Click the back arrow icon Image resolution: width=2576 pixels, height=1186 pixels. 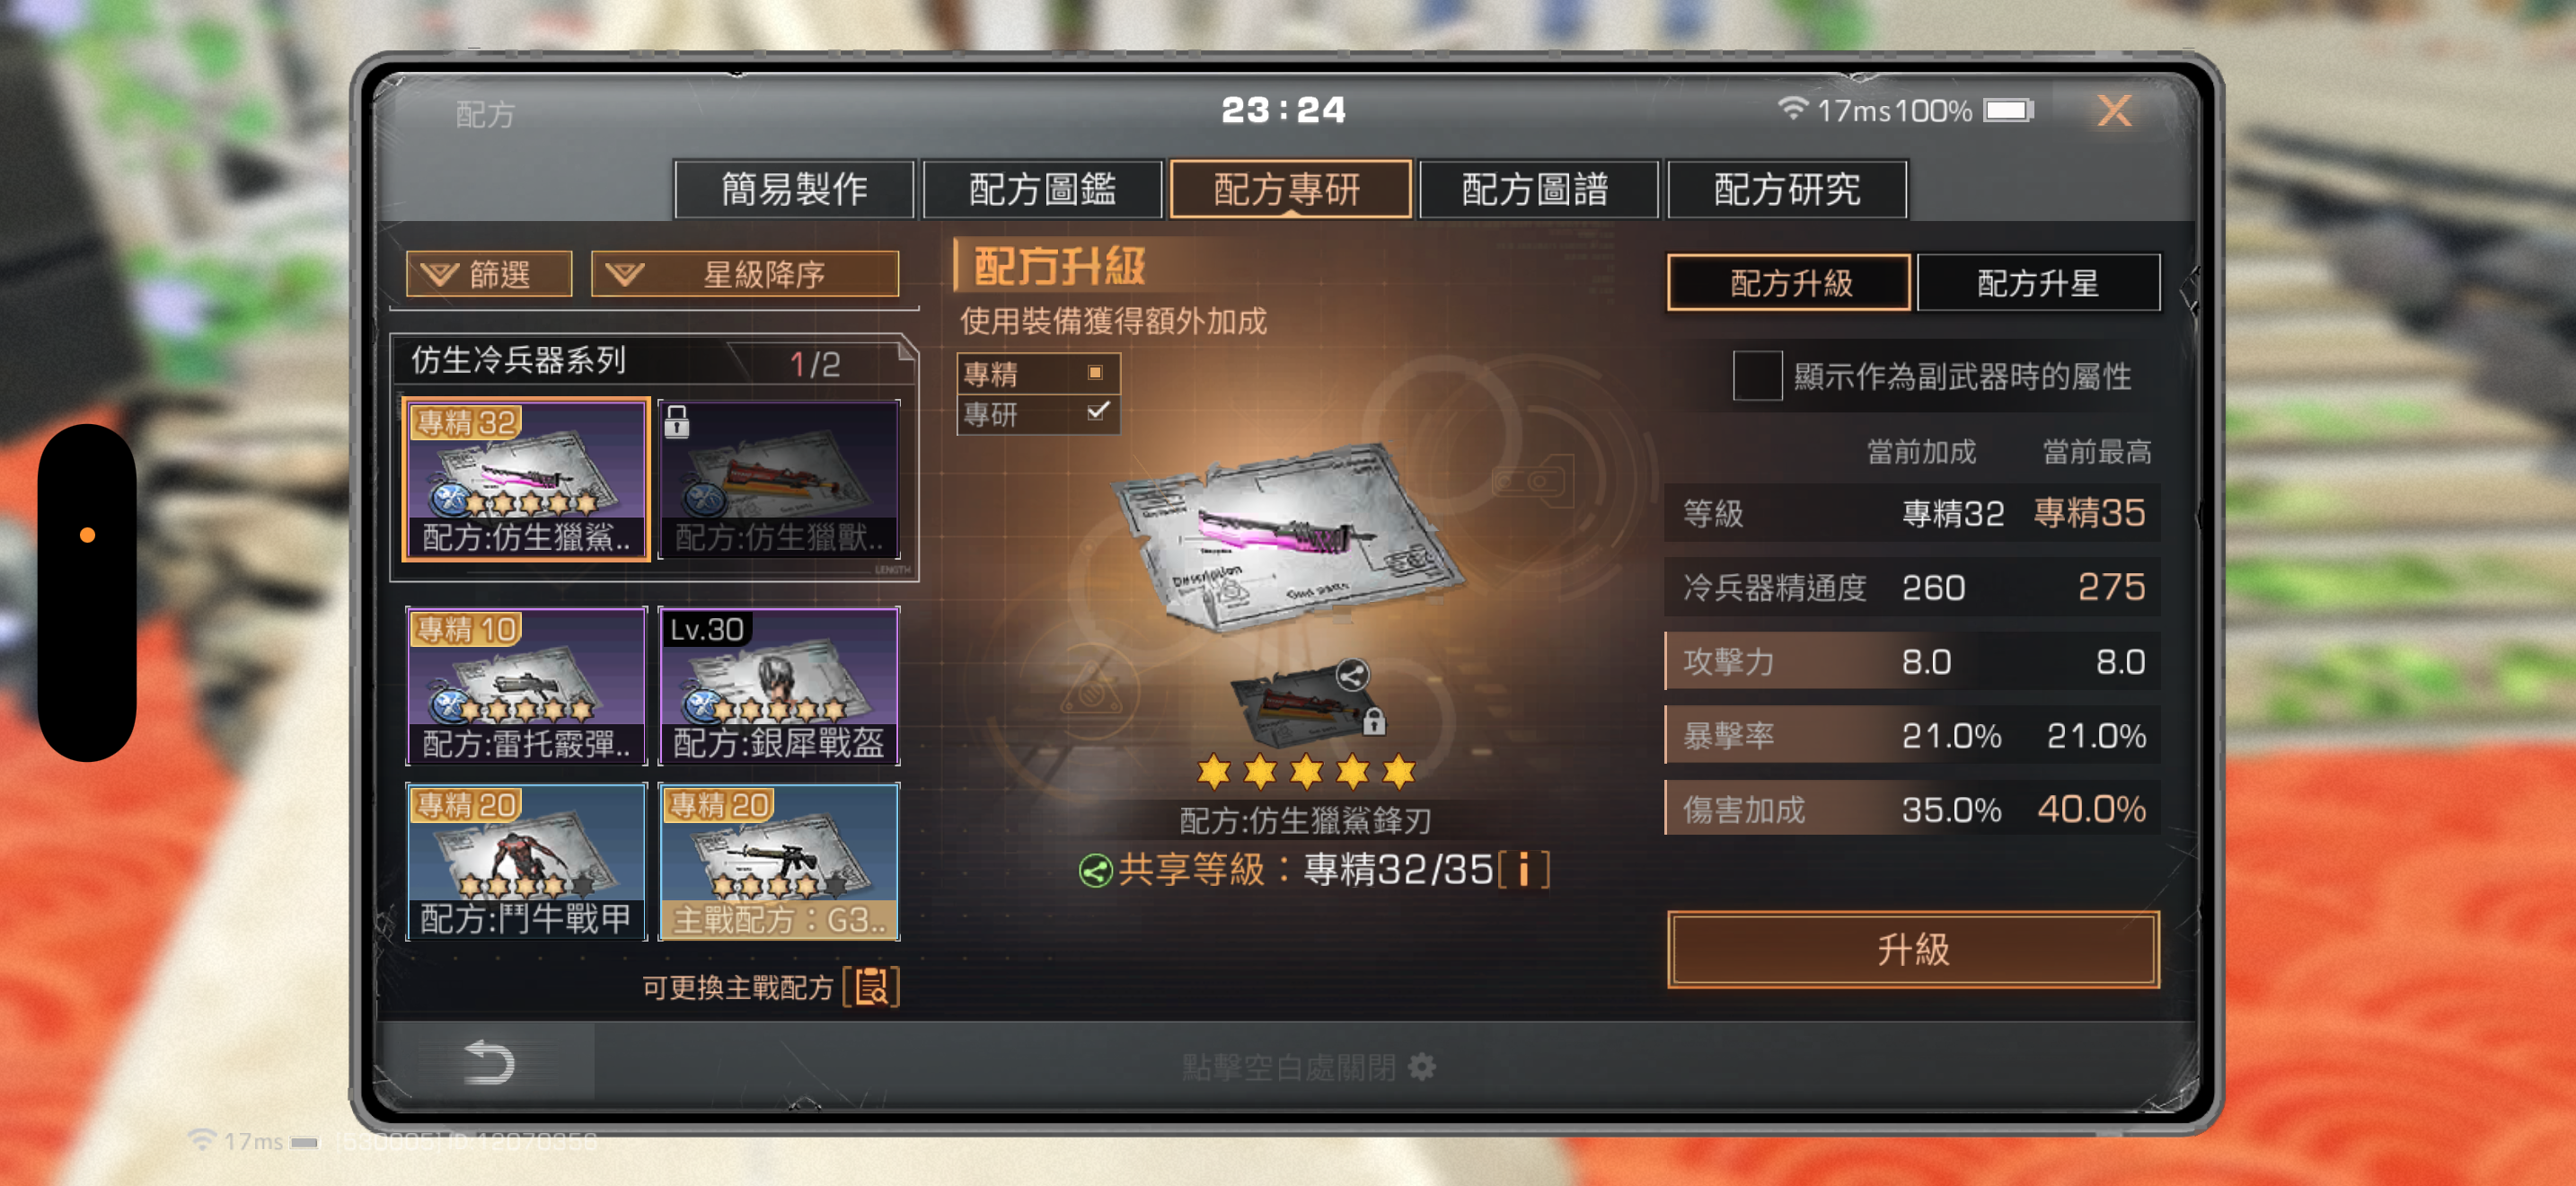[489, 1062]
